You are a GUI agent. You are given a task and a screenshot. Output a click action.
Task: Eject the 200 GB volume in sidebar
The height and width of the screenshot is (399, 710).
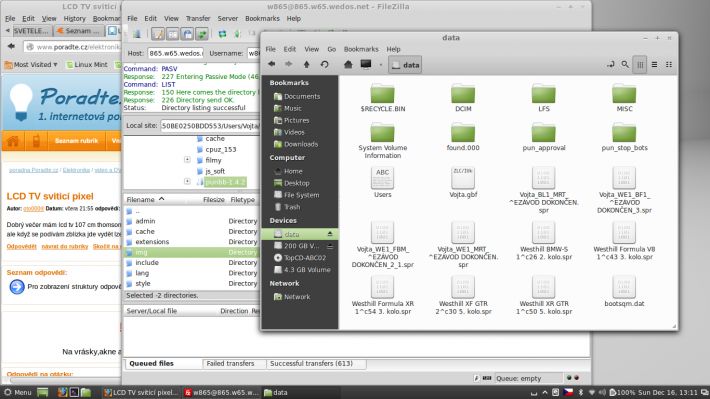click(330, 246)
